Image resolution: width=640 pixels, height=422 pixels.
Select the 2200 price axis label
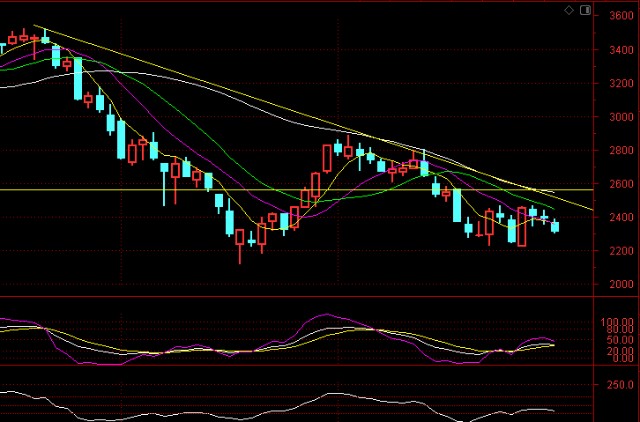620,251
